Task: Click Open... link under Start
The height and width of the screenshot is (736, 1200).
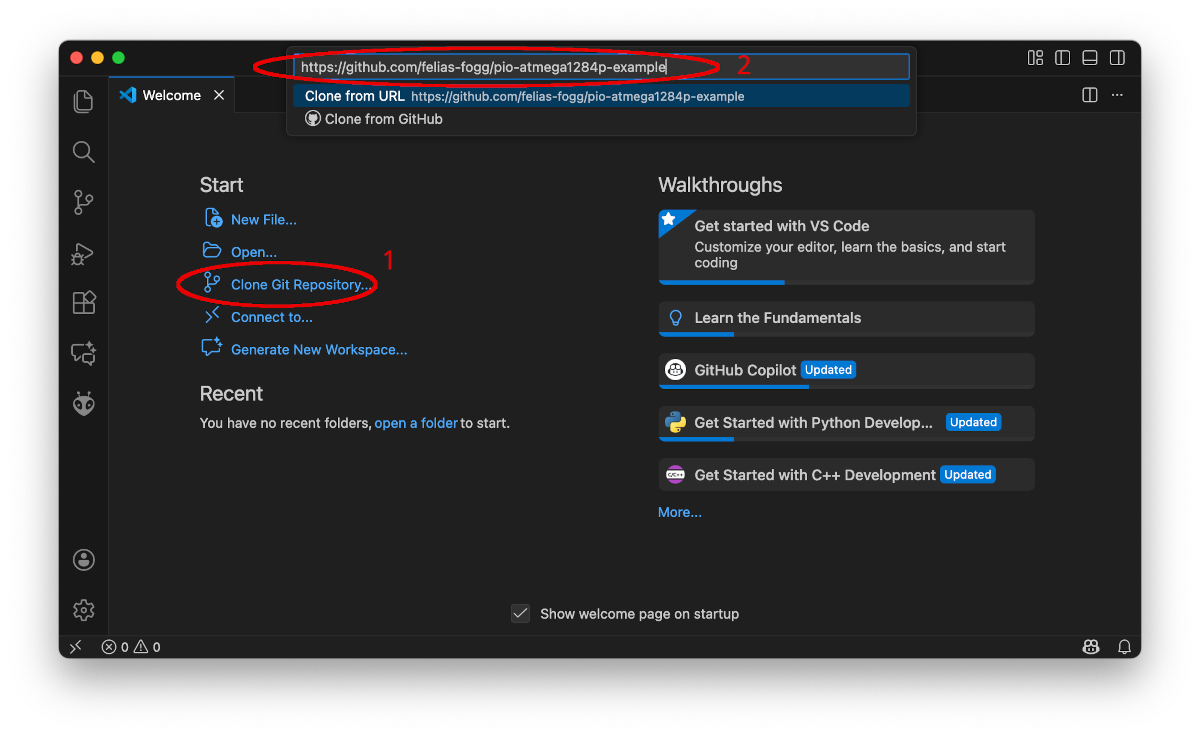Action: (x=254, y=252)
